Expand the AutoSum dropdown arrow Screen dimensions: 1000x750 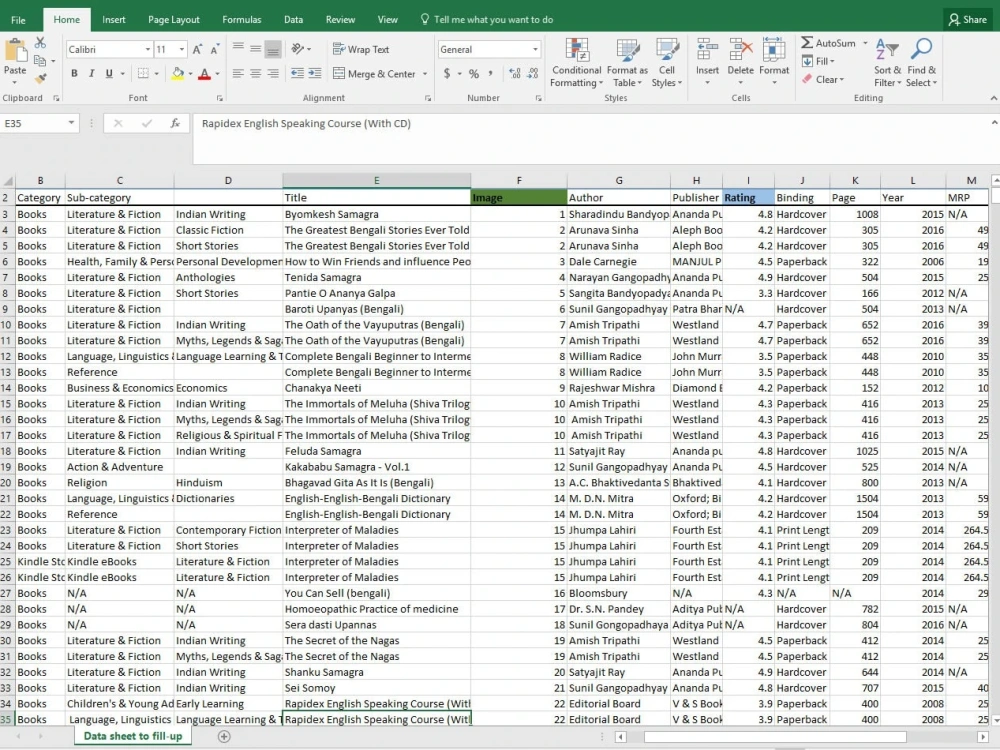click(x=865, y=43)
